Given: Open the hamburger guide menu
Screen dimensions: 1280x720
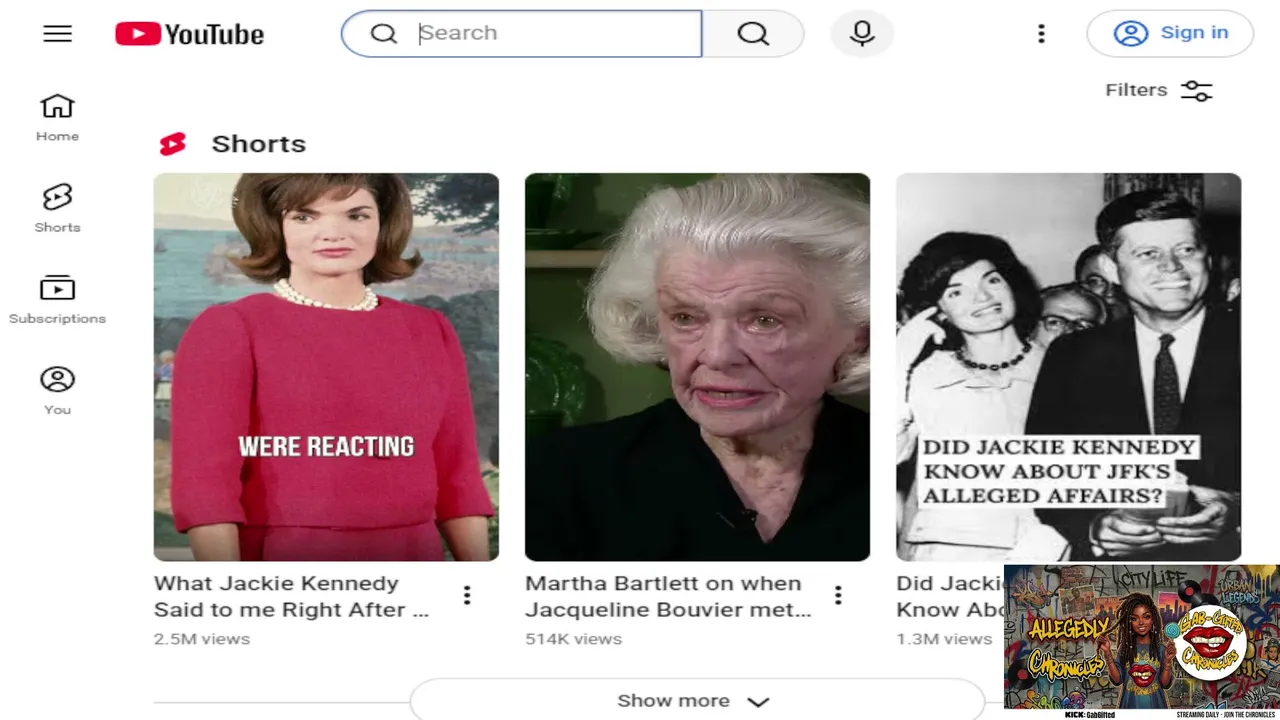Looking at the screenshot, I should click(x=57, y=33).
